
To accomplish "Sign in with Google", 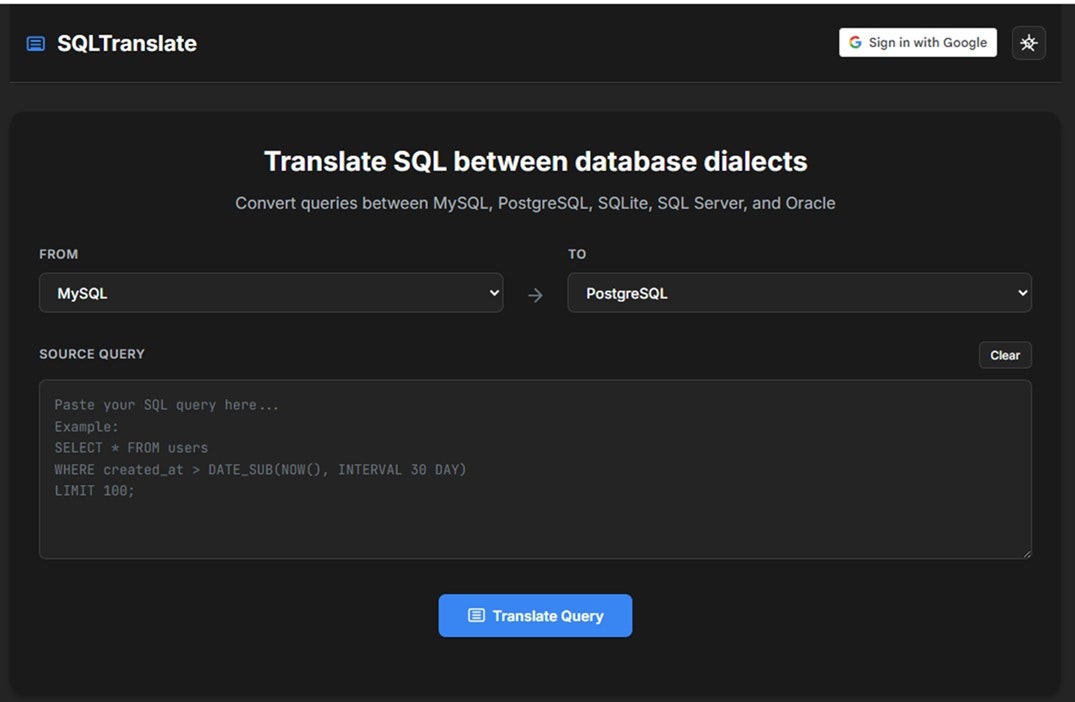I will 917,42.
